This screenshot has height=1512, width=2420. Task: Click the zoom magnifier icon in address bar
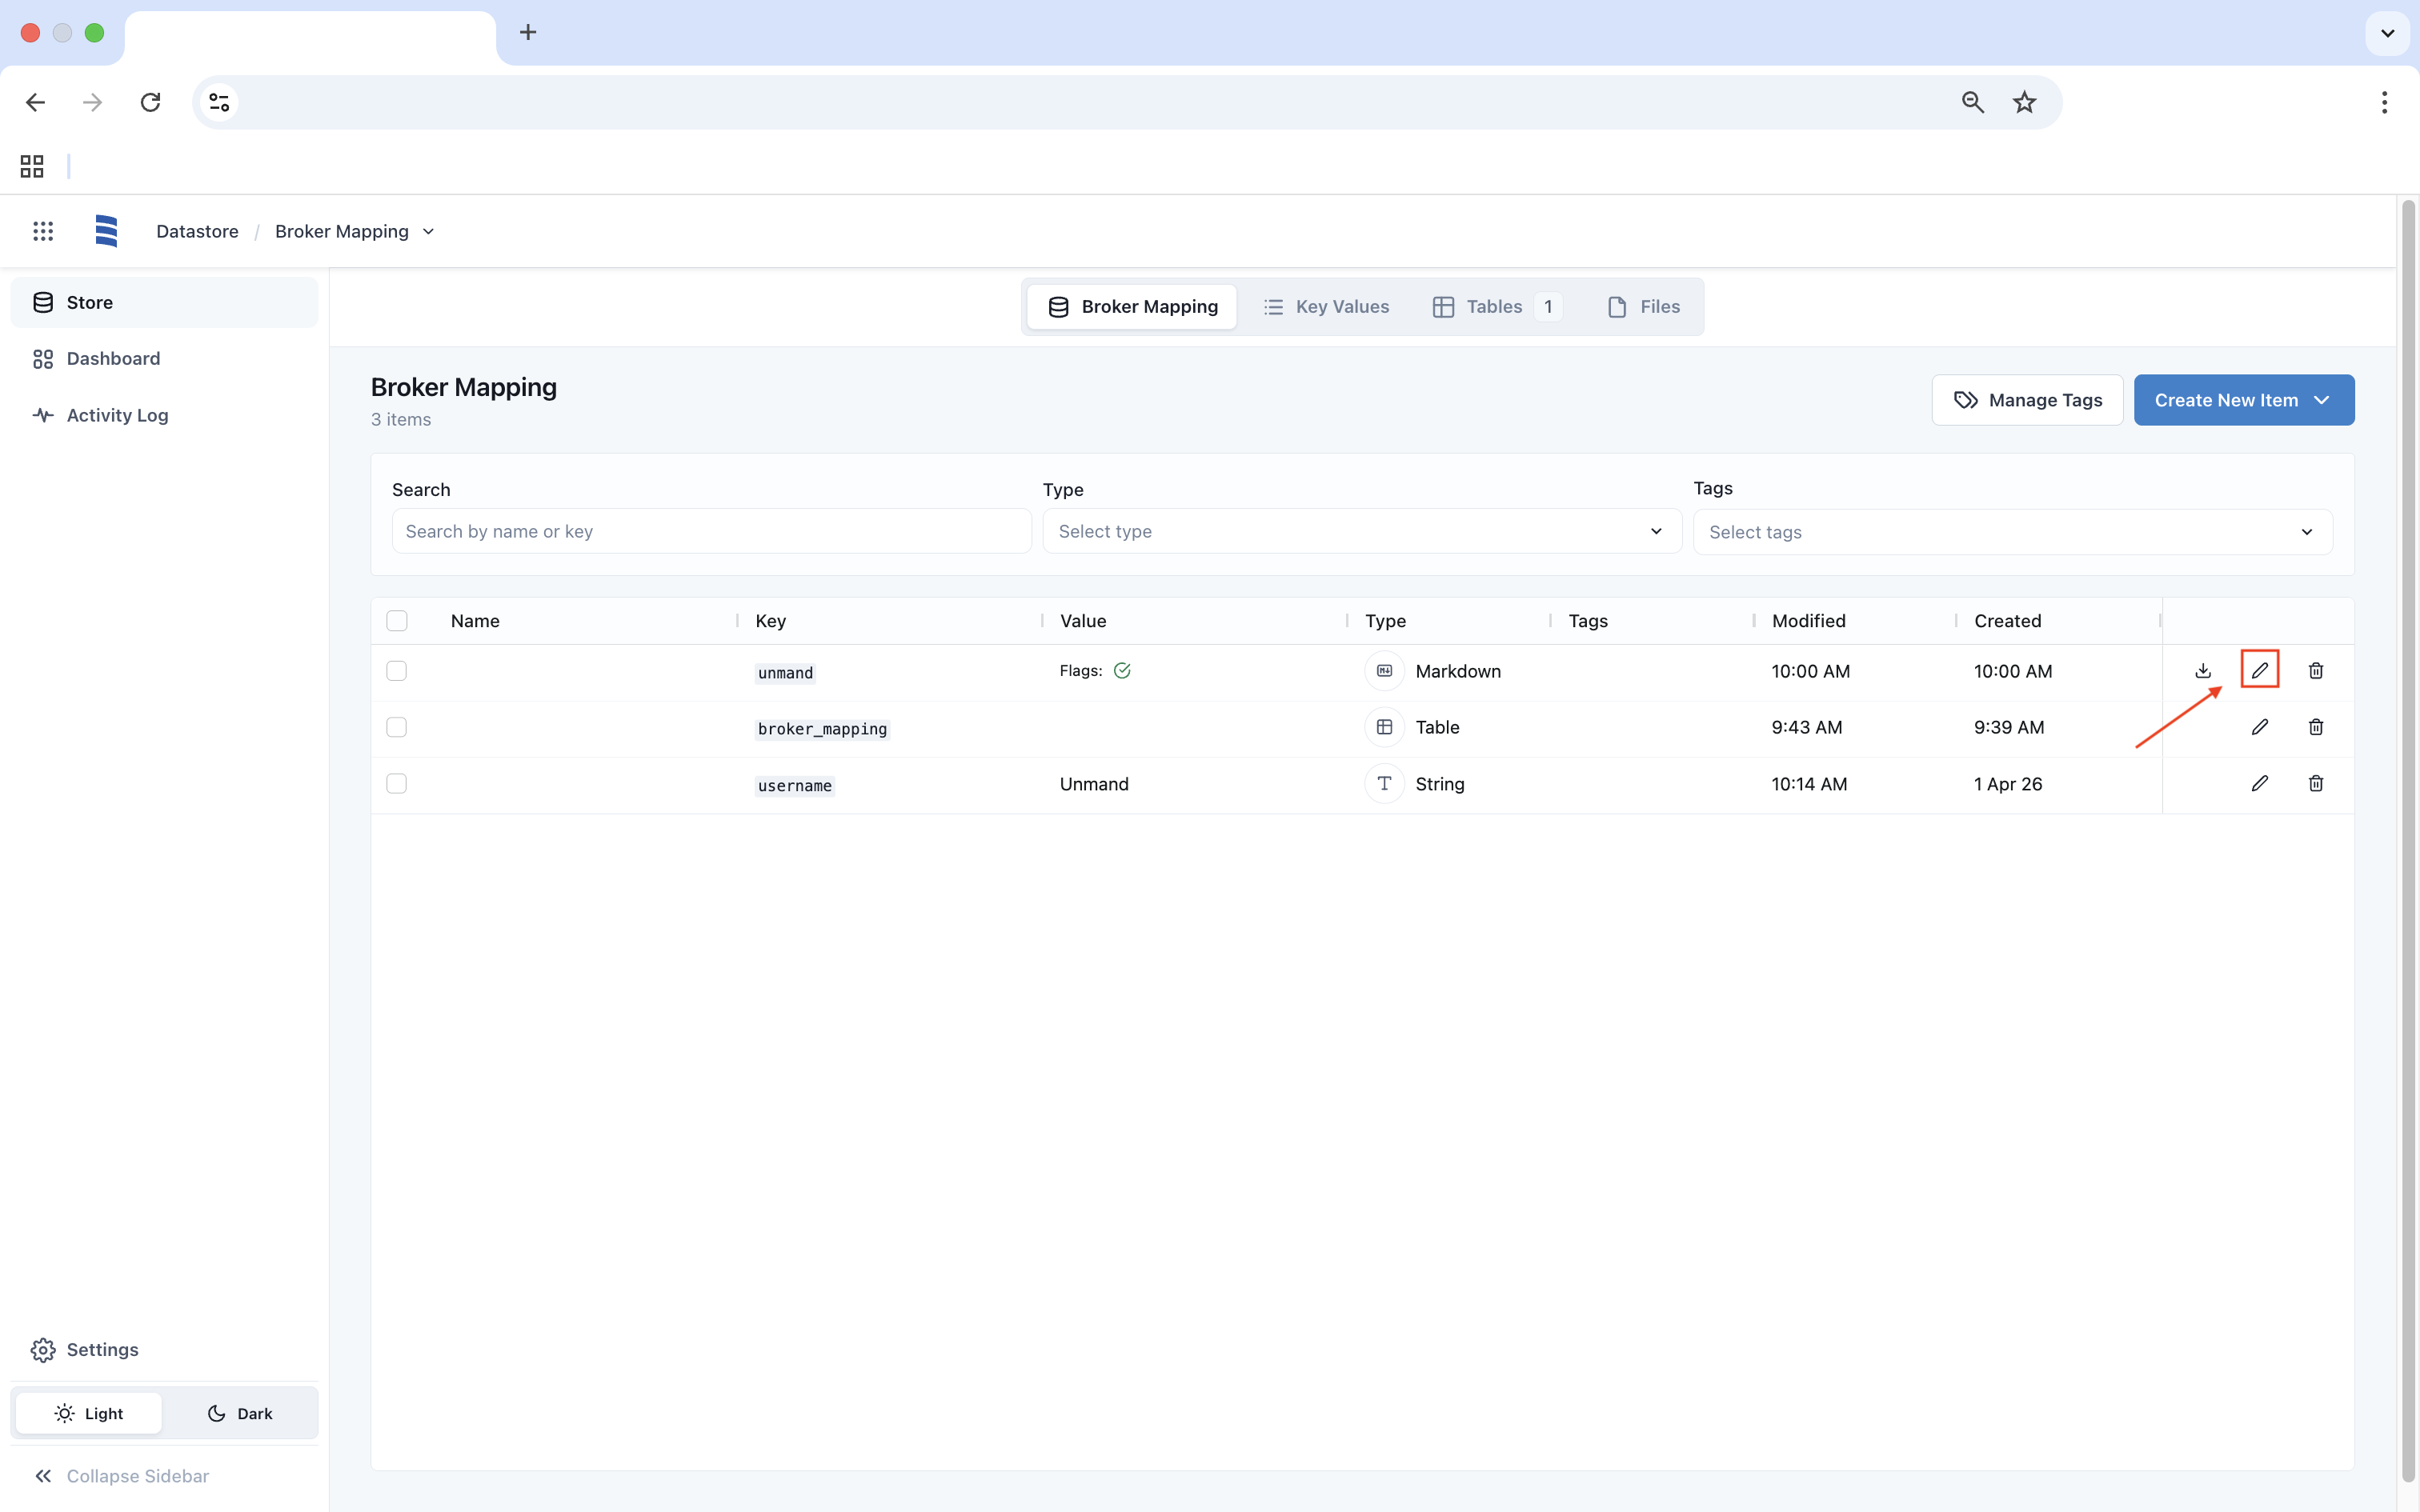click(x=1972, y=102)
